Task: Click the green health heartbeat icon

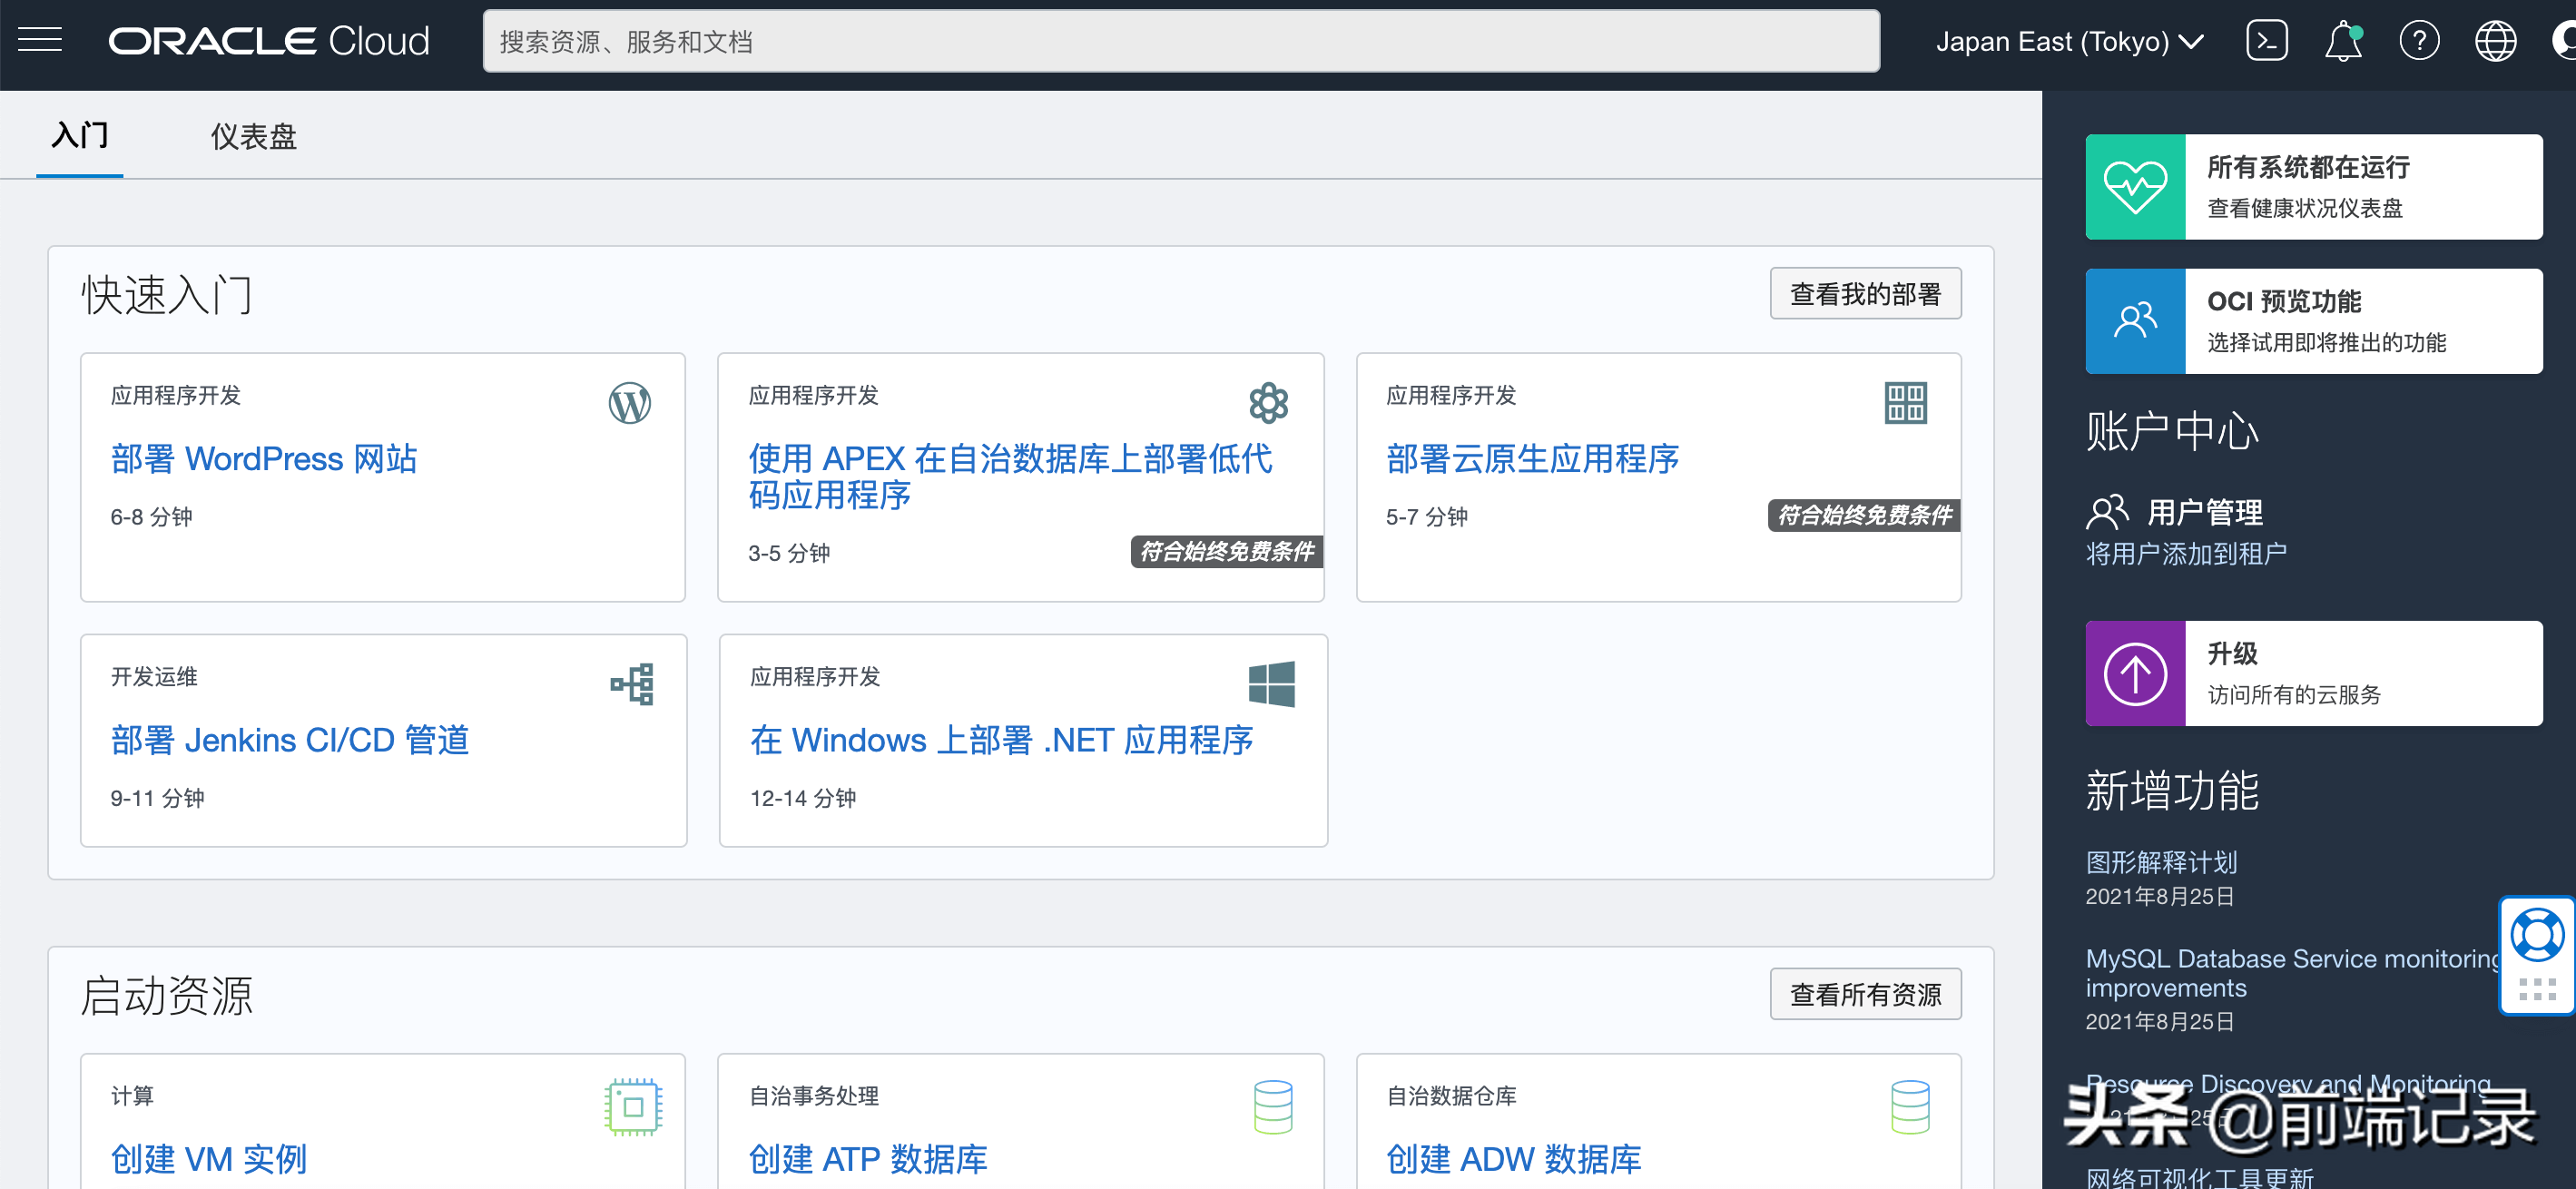Action: point(2135,187)
